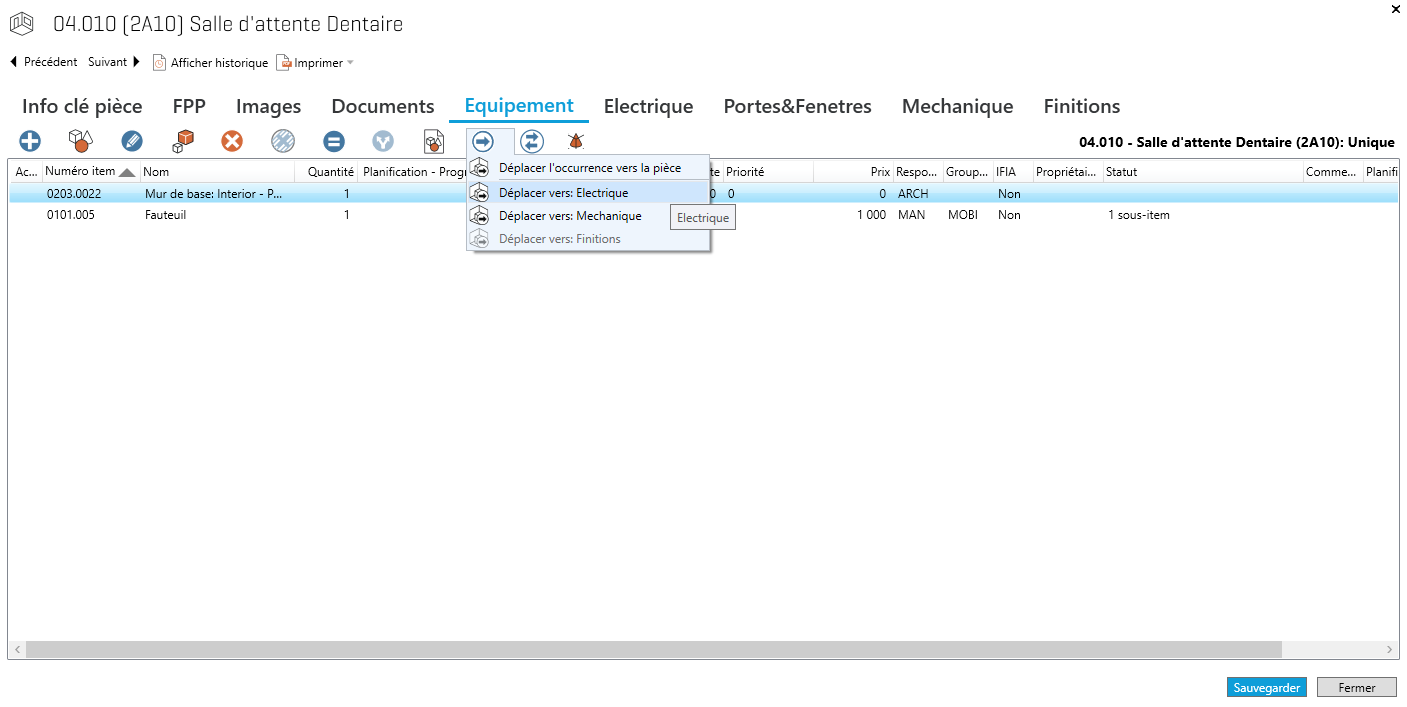1407x707 pixels.
Task: Expand the Imprimer dropdown arrow
Action: coord(350,63)
